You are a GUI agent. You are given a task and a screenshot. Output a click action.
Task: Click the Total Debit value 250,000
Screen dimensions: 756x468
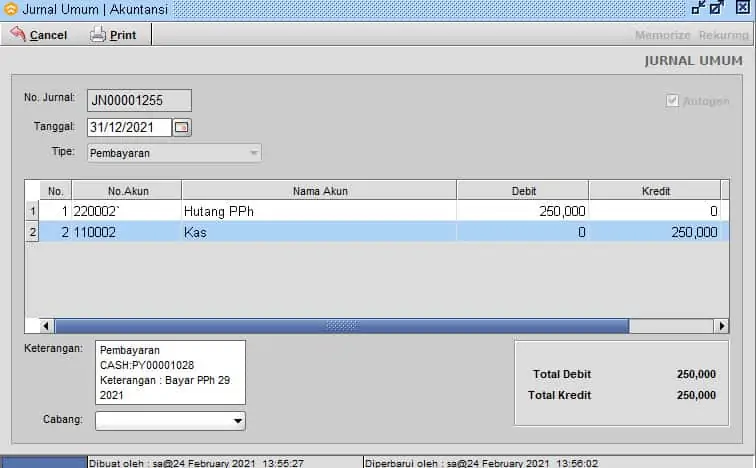click(696, 374)
